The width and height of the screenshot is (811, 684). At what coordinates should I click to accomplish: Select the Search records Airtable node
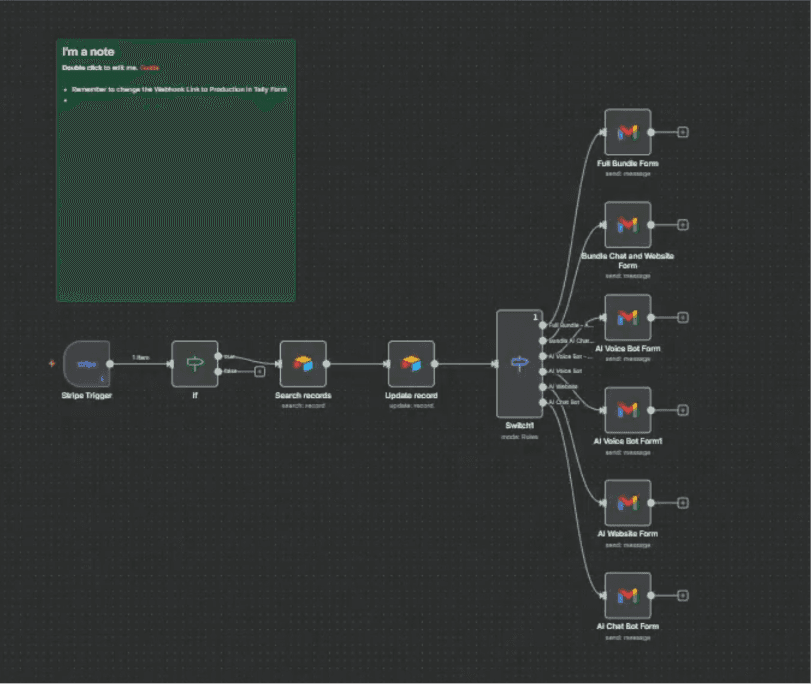303,364
